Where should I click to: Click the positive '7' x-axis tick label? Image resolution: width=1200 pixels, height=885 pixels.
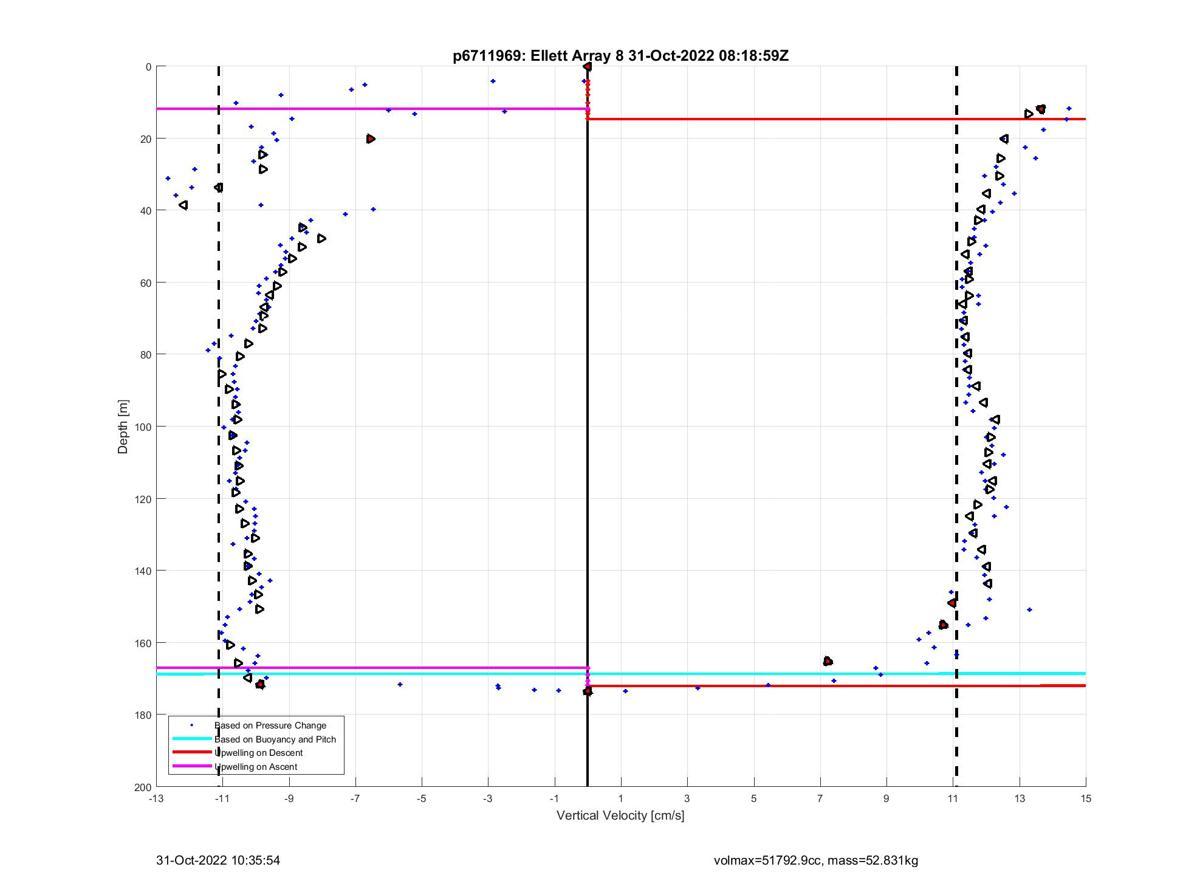820,798
